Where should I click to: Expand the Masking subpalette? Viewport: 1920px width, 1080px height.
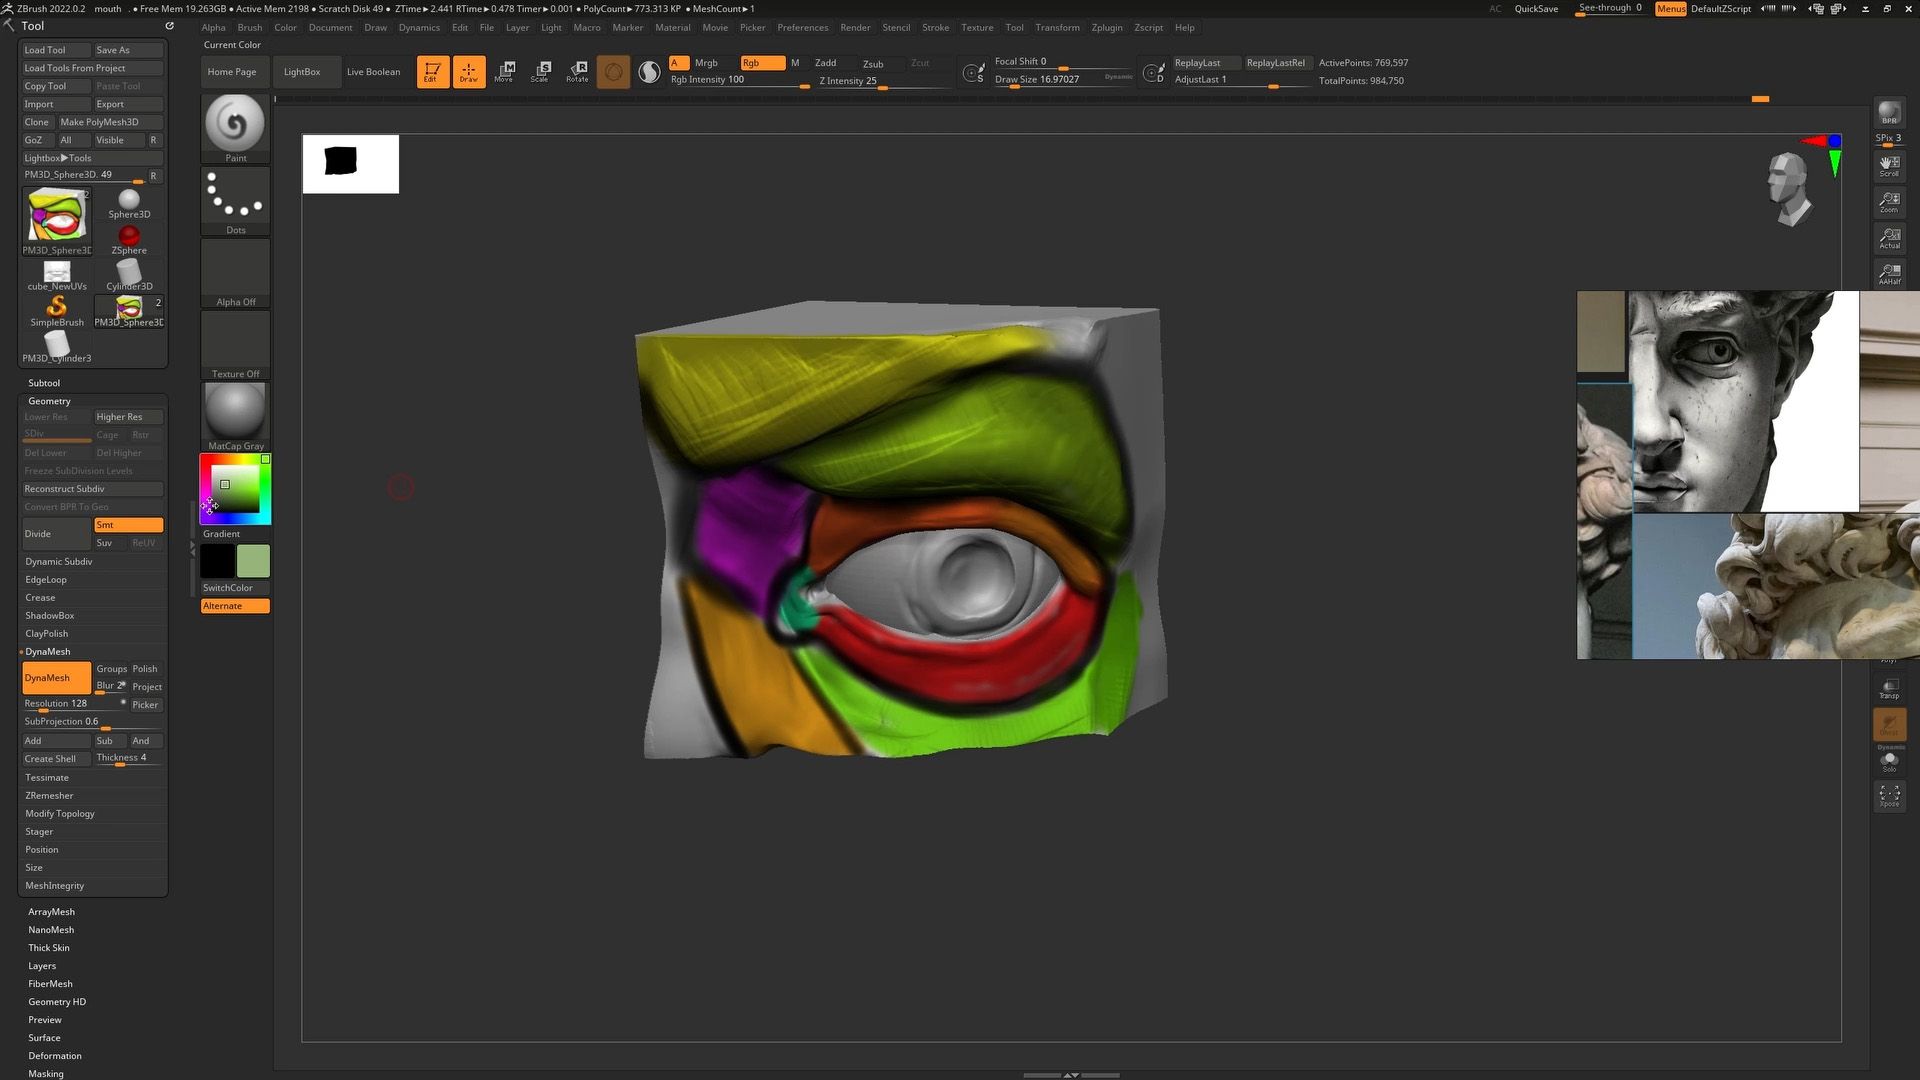coord(46,1073)
